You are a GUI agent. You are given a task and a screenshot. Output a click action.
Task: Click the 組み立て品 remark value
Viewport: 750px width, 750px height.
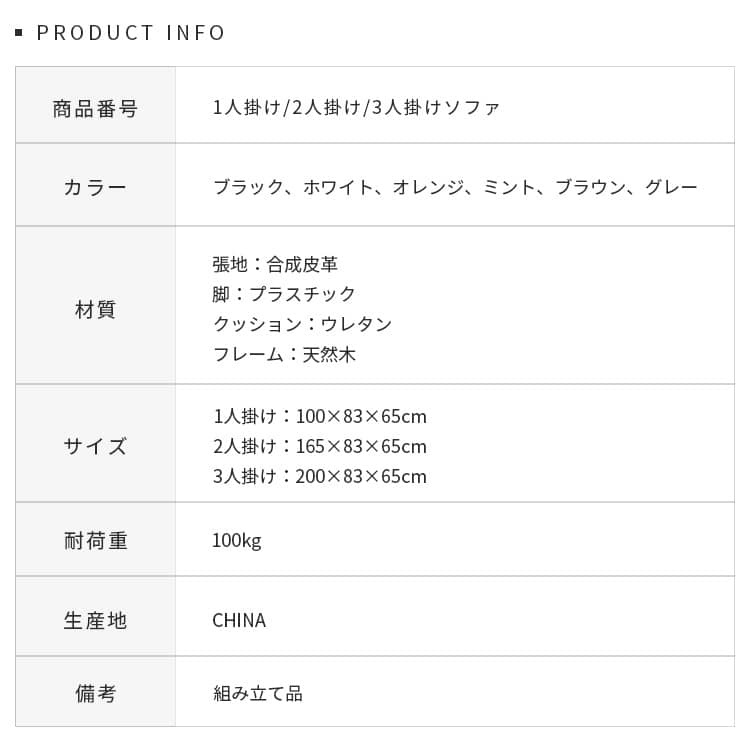[x=257, y=693]
